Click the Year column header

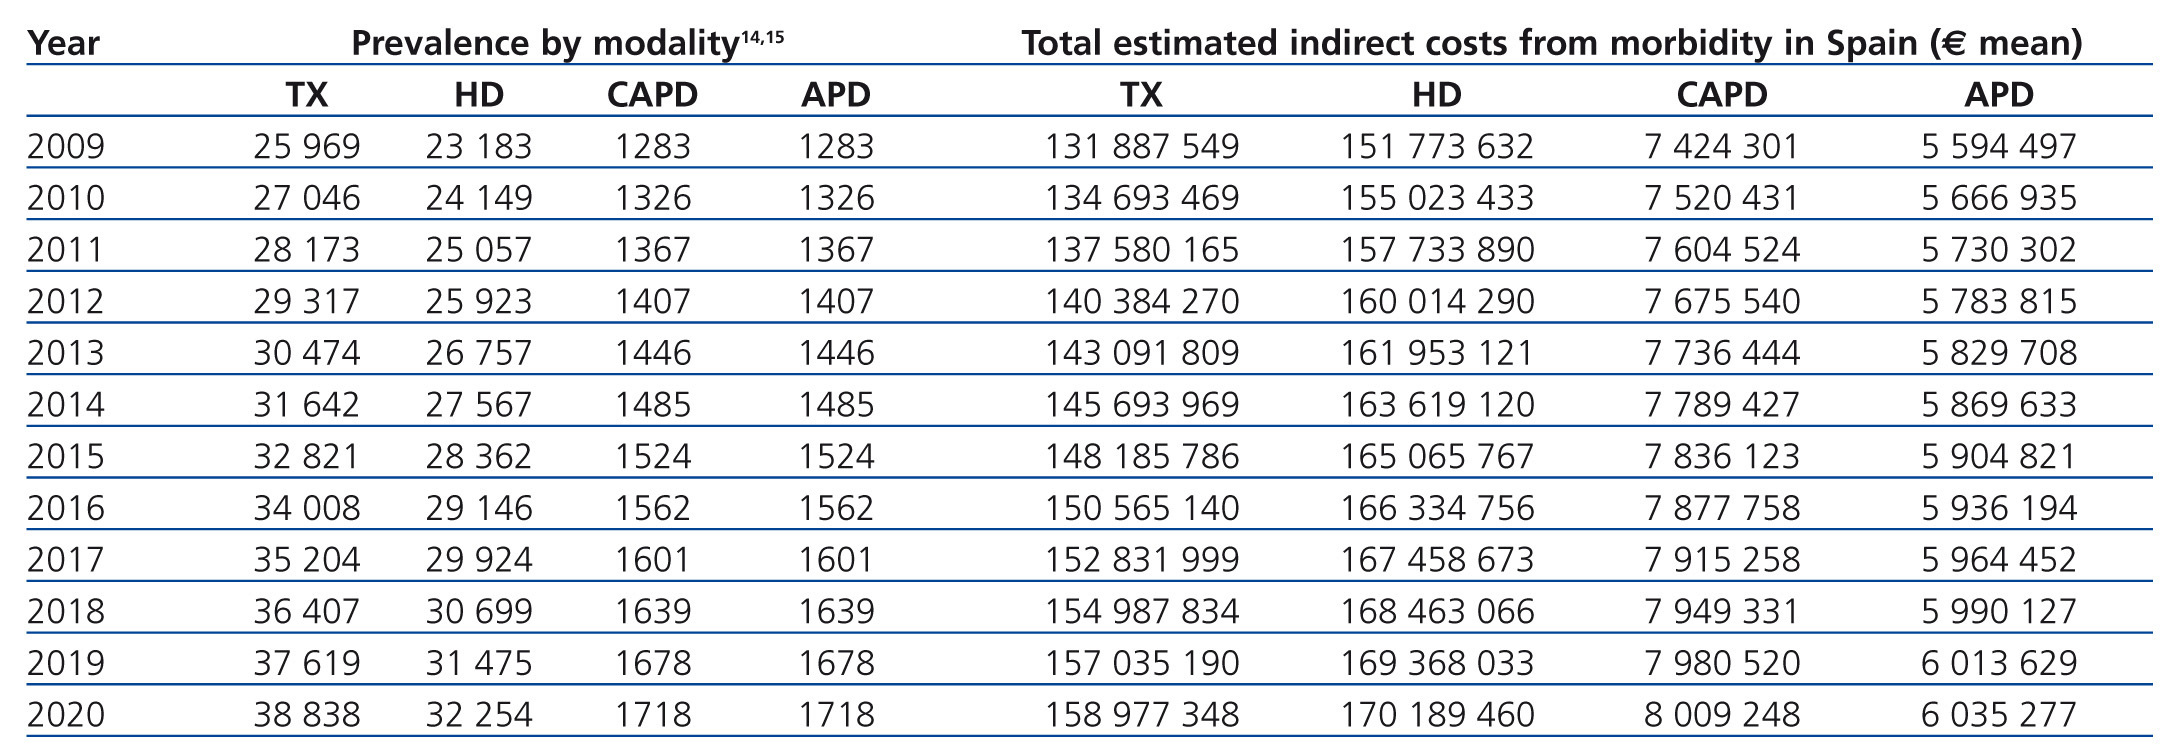(x=63, y=43)
